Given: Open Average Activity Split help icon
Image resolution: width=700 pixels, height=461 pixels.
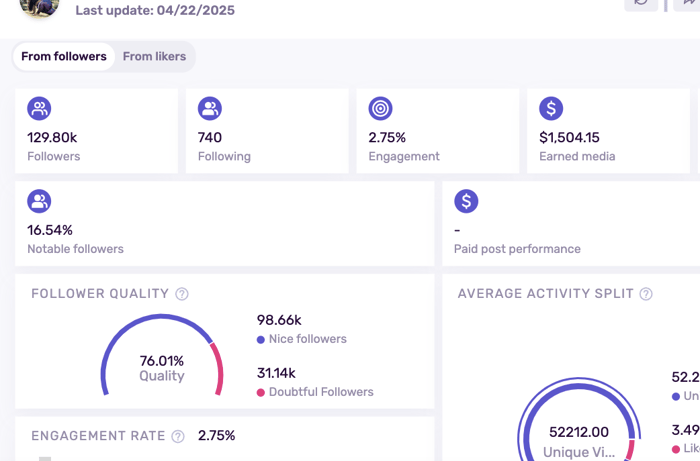Looking at the screenshot, I should [646, 294].
